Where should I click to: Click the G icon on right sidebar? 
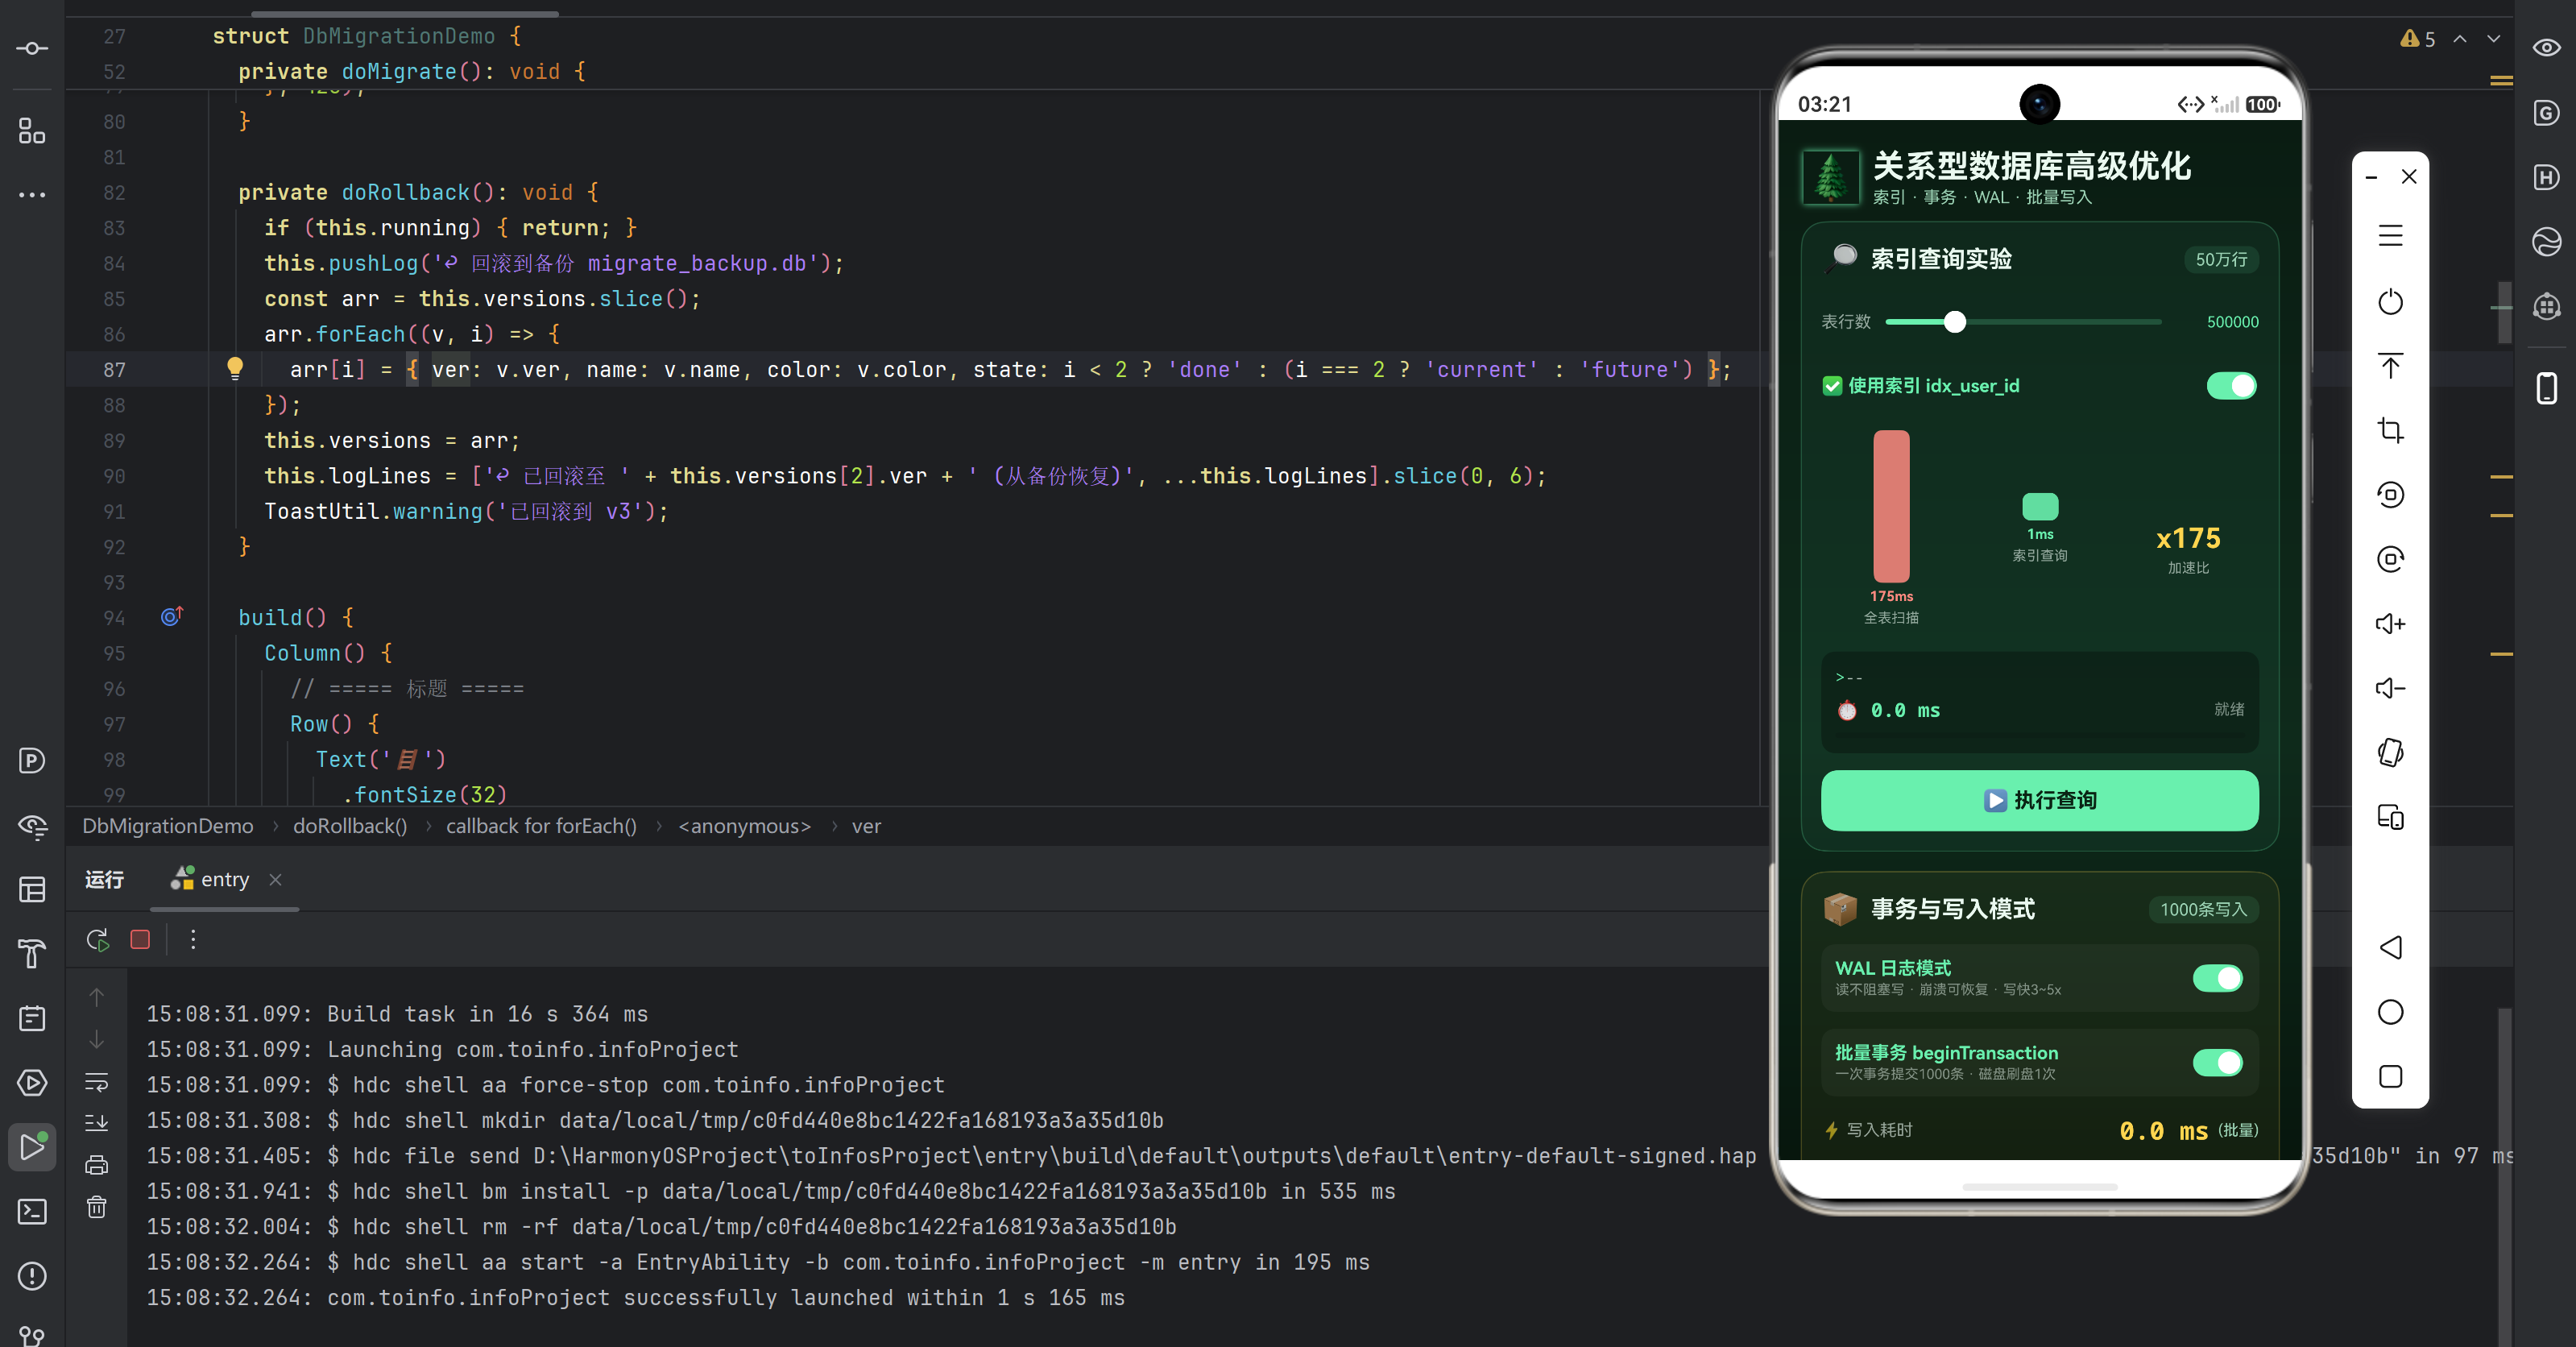(x=2546, y=113)
